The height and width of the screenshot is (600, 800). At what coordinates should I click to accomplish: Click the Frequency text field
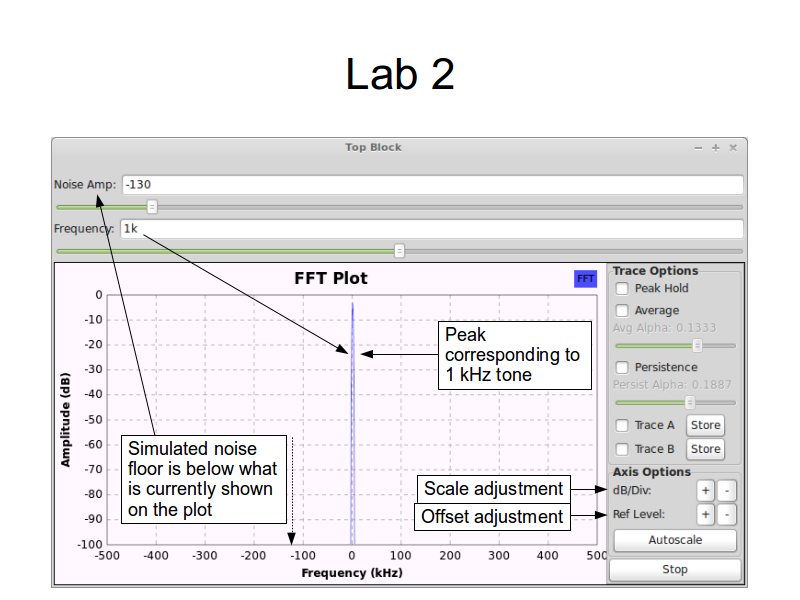432,229
